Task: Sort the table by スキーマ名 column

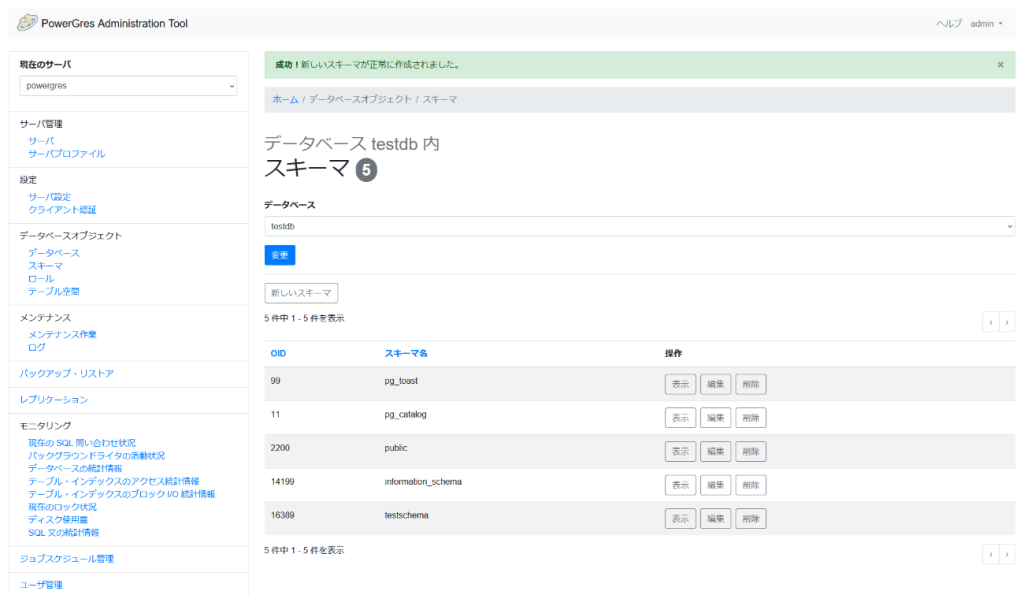Action: [x=406, y=353]
